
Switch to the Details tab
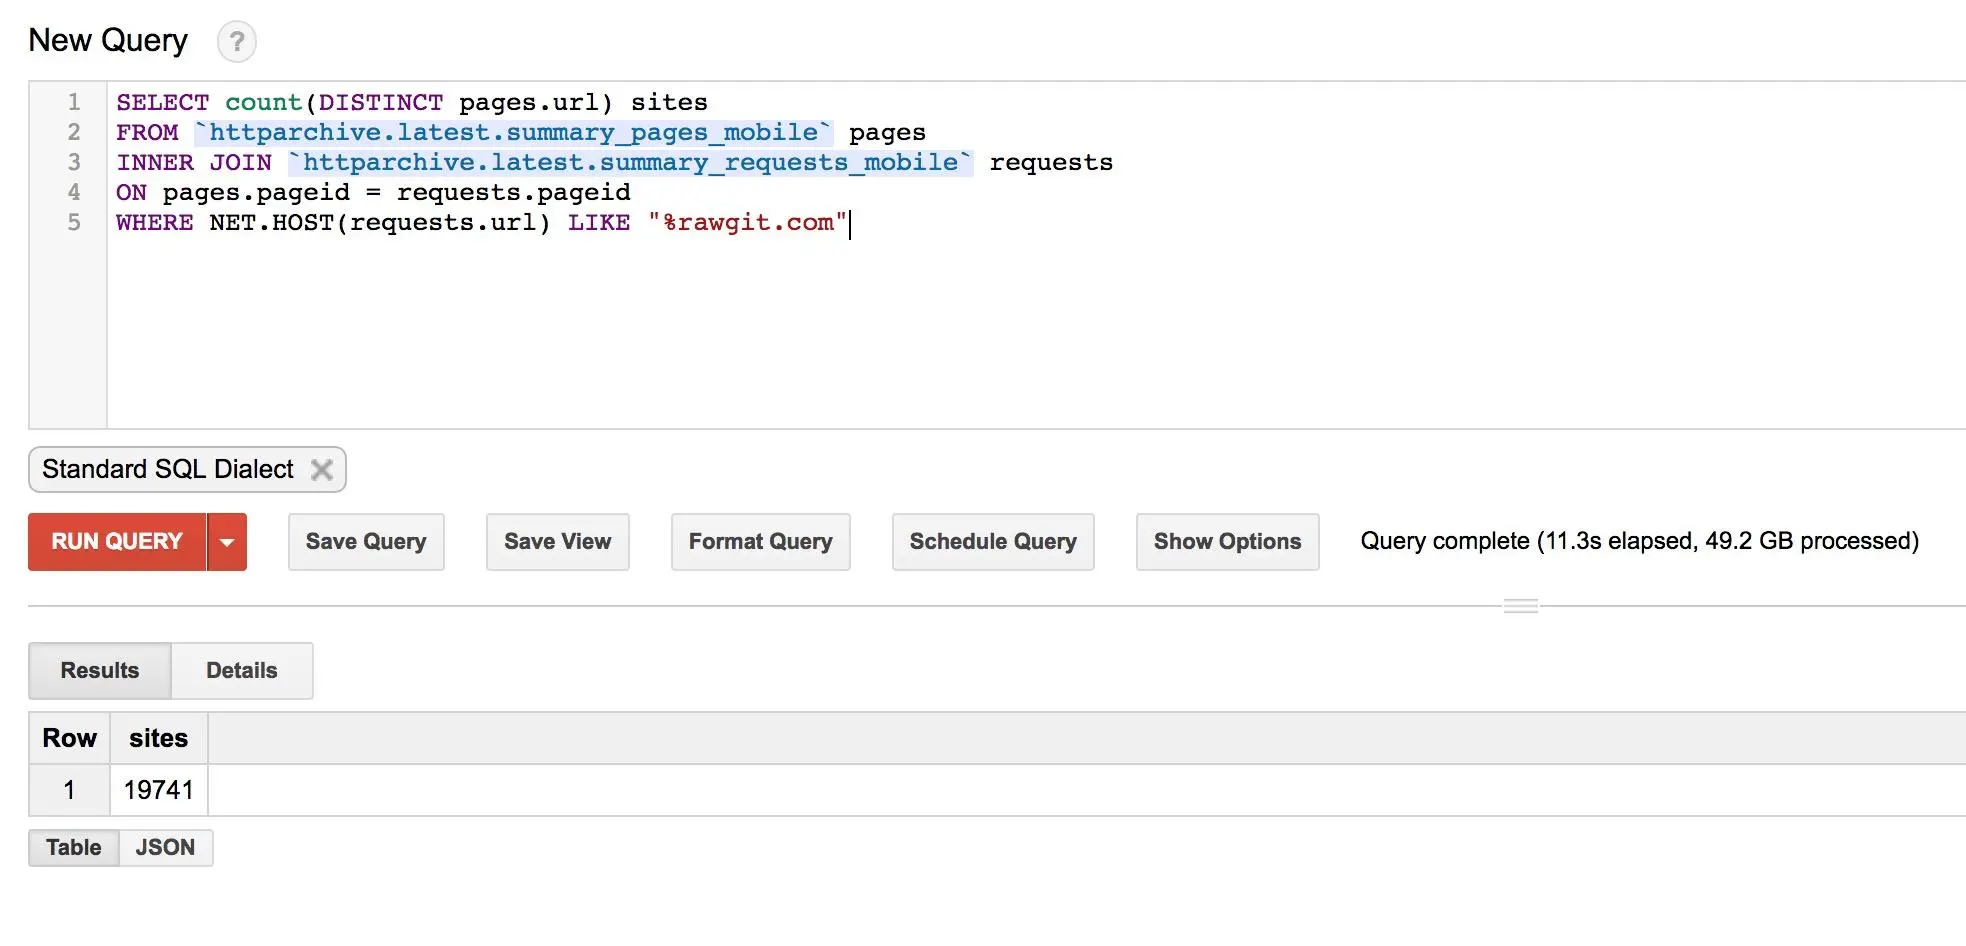point(242,671)
